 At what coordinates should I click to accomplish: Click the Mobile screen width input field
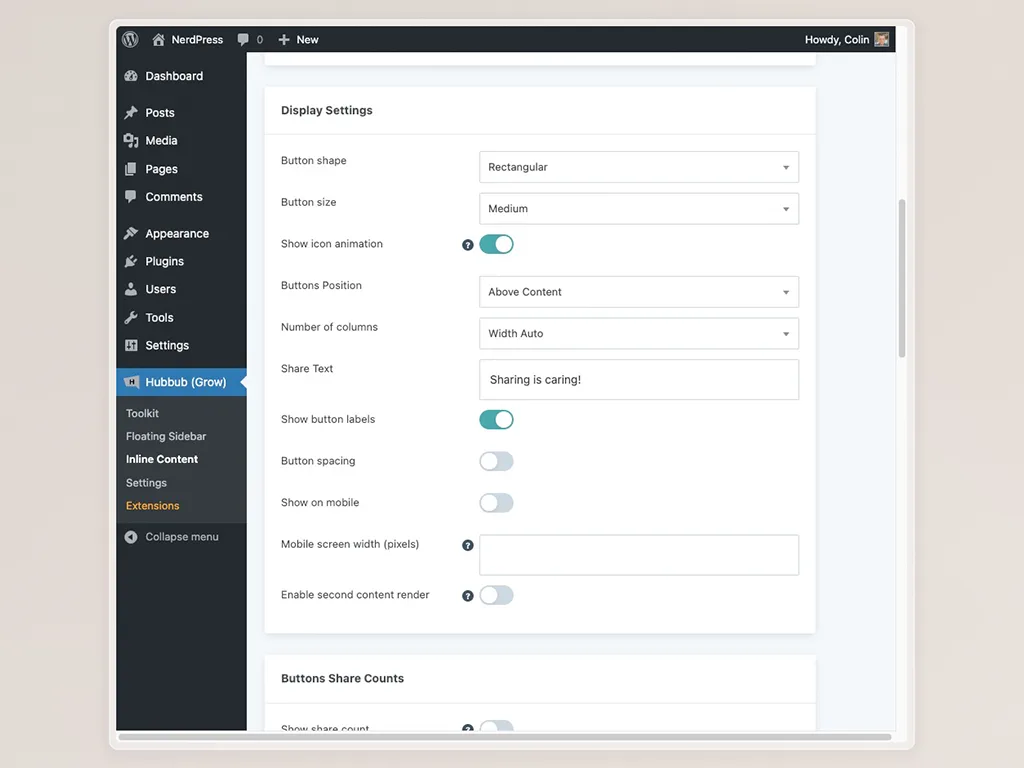coord(639,555)
